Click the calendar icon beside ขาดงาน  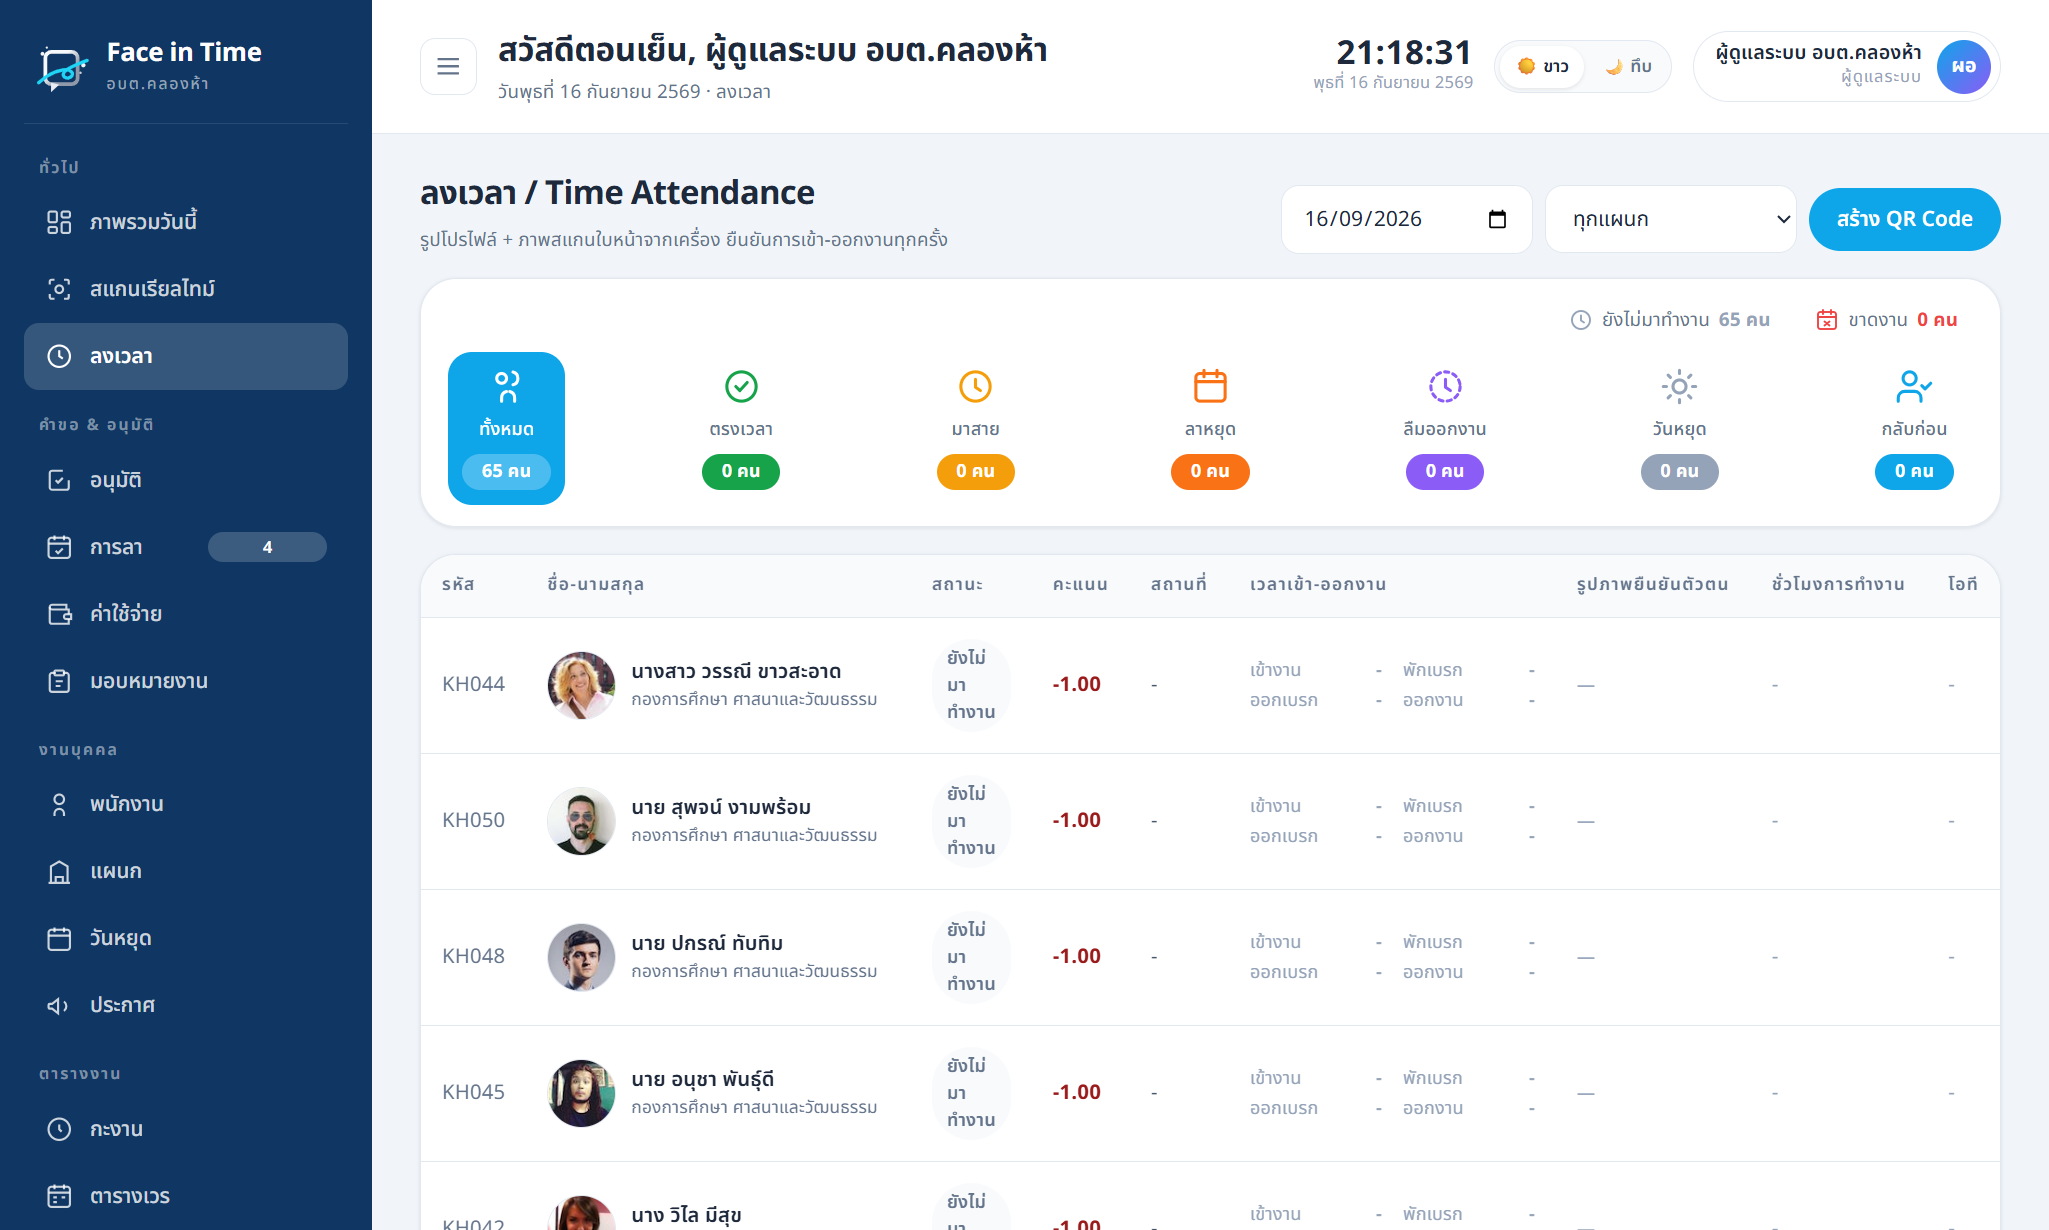(1826, 320)
